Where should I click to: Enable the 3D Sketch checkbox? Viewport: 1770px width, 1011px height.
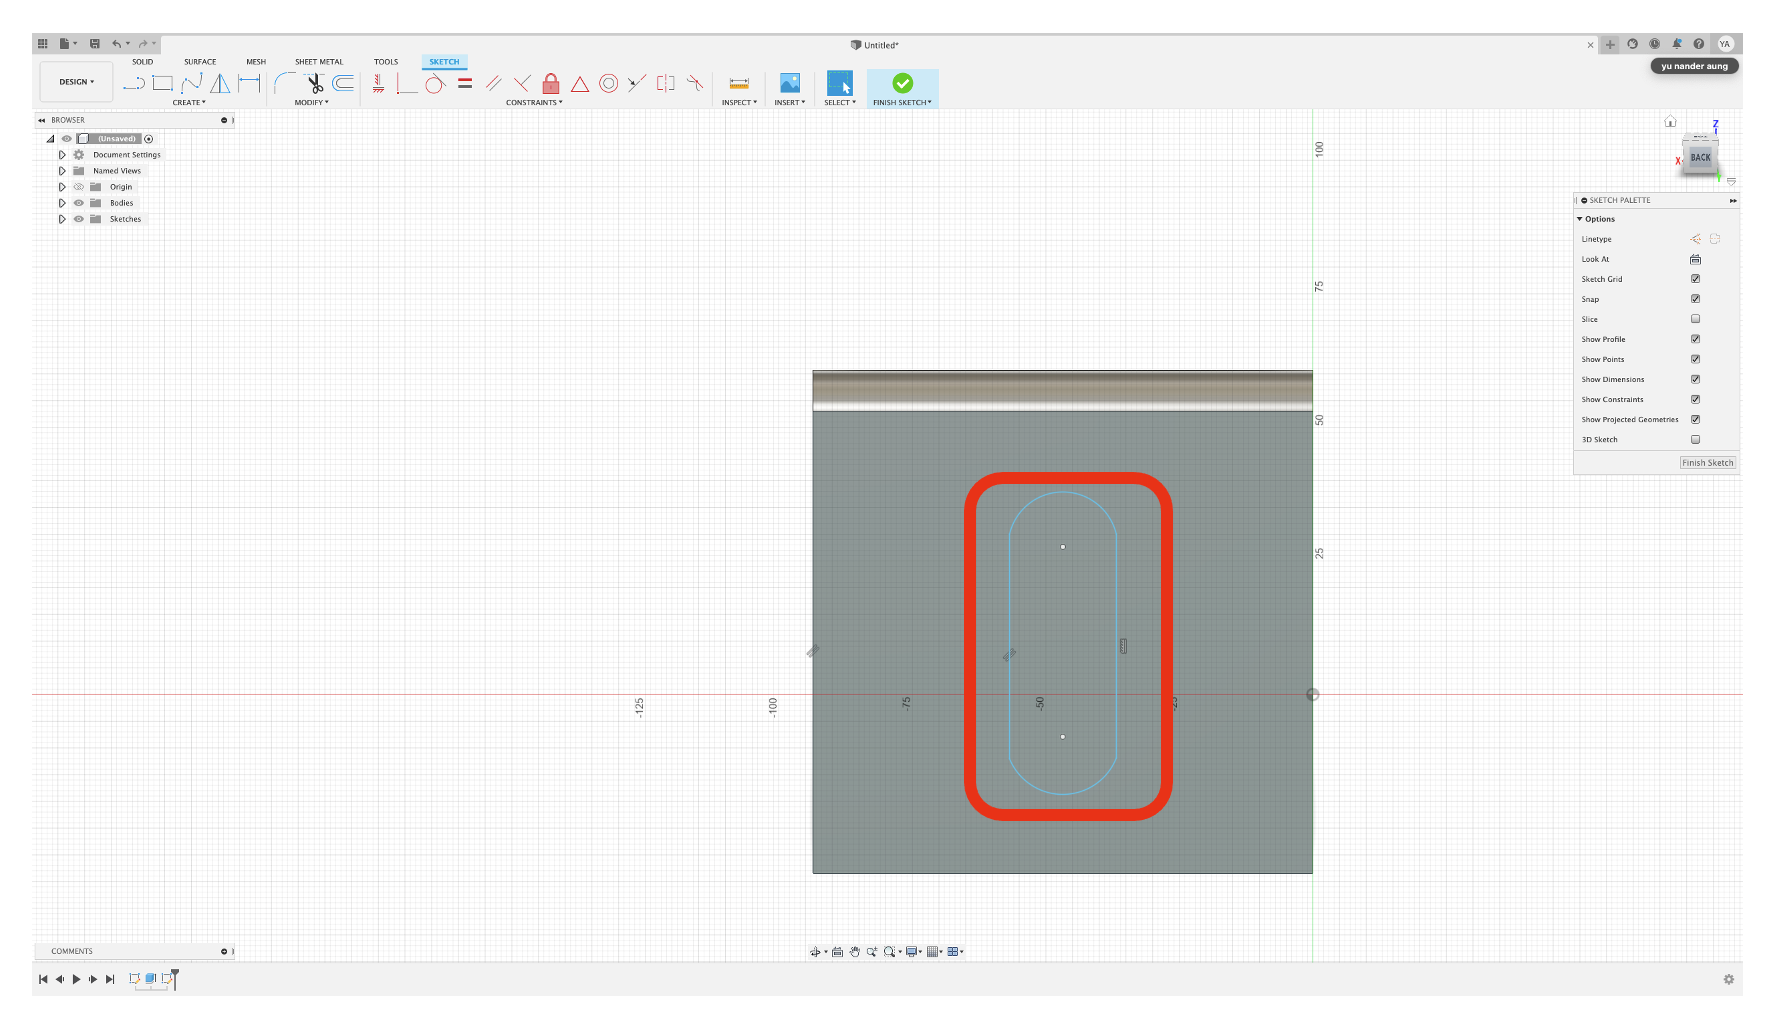[x=1695, y=439]
